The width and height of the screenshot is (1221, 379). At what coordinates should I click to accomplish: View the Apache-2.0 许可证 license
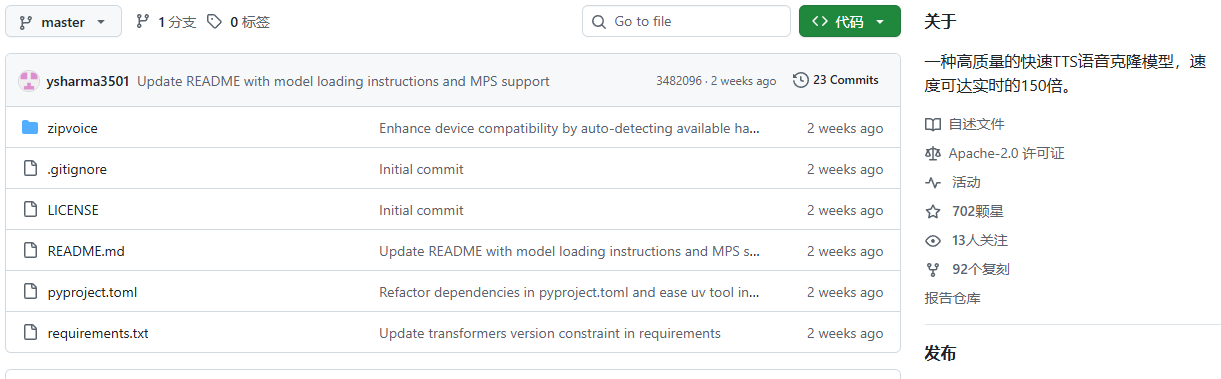point(1007,153)
